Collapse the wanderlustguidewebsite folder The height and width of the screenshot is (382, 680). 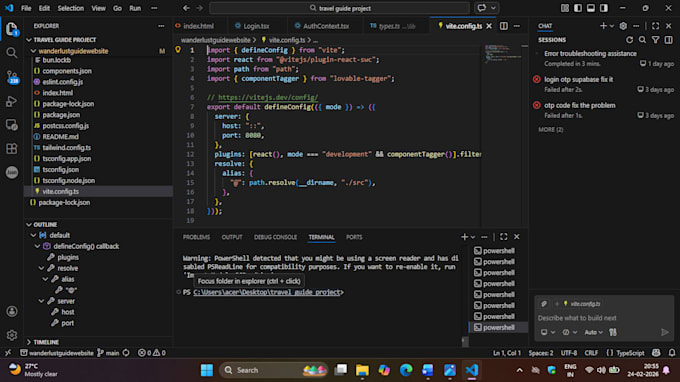(x=33, y=51)
